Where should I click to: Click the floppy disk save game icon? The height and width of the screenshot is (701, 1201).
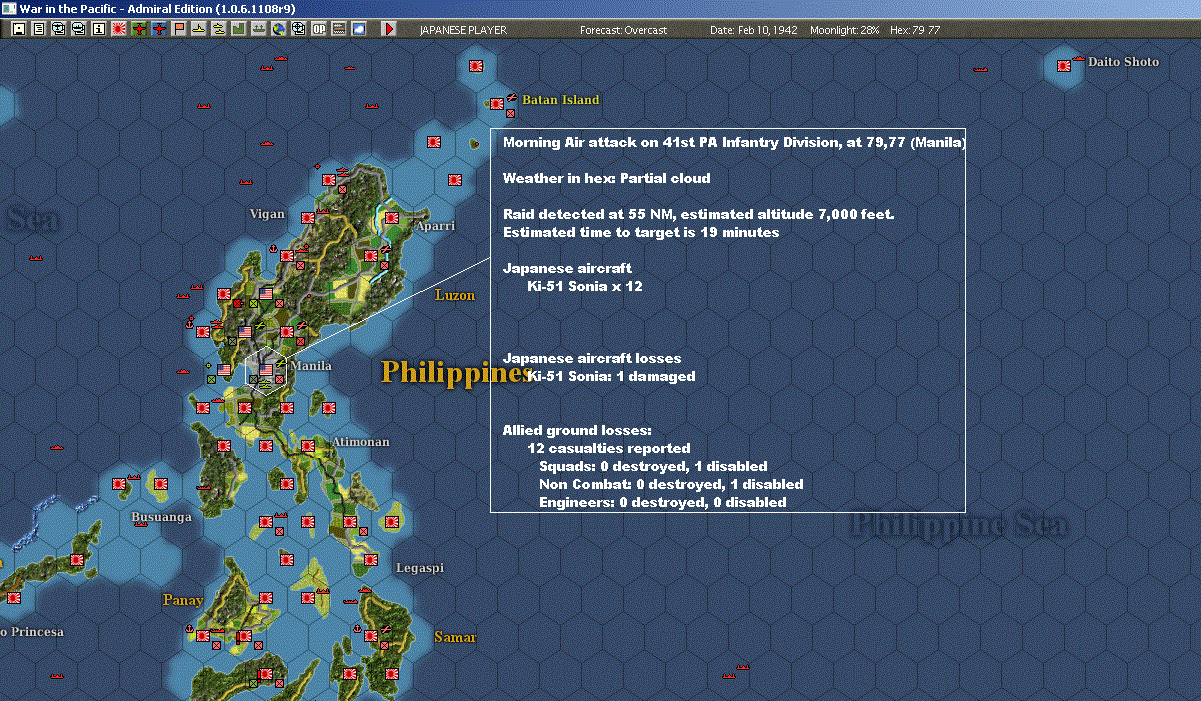[18, 29]
